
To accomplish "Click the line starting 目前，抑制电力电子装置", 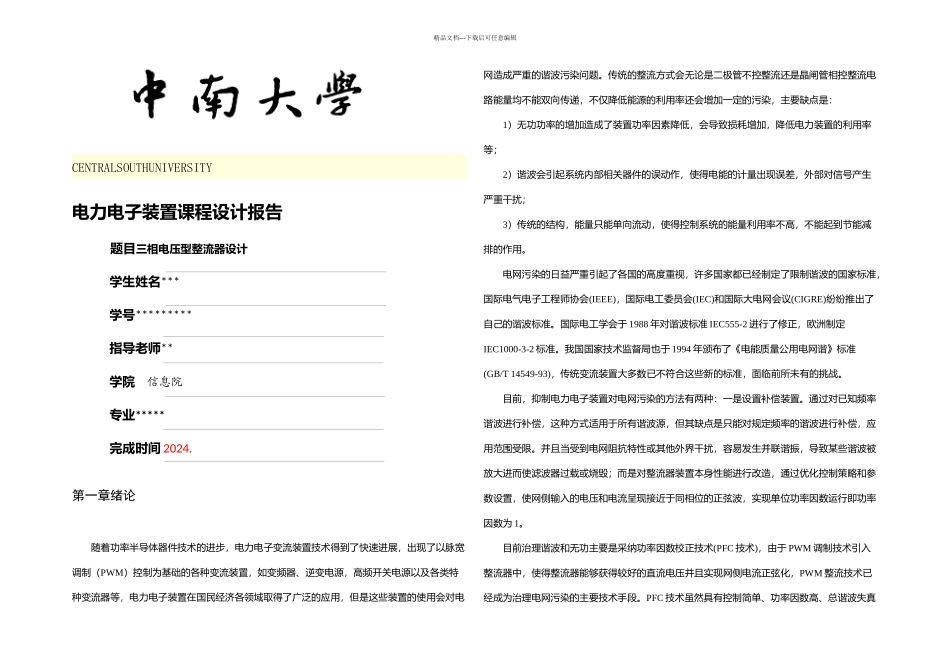I will click(689, 399).
